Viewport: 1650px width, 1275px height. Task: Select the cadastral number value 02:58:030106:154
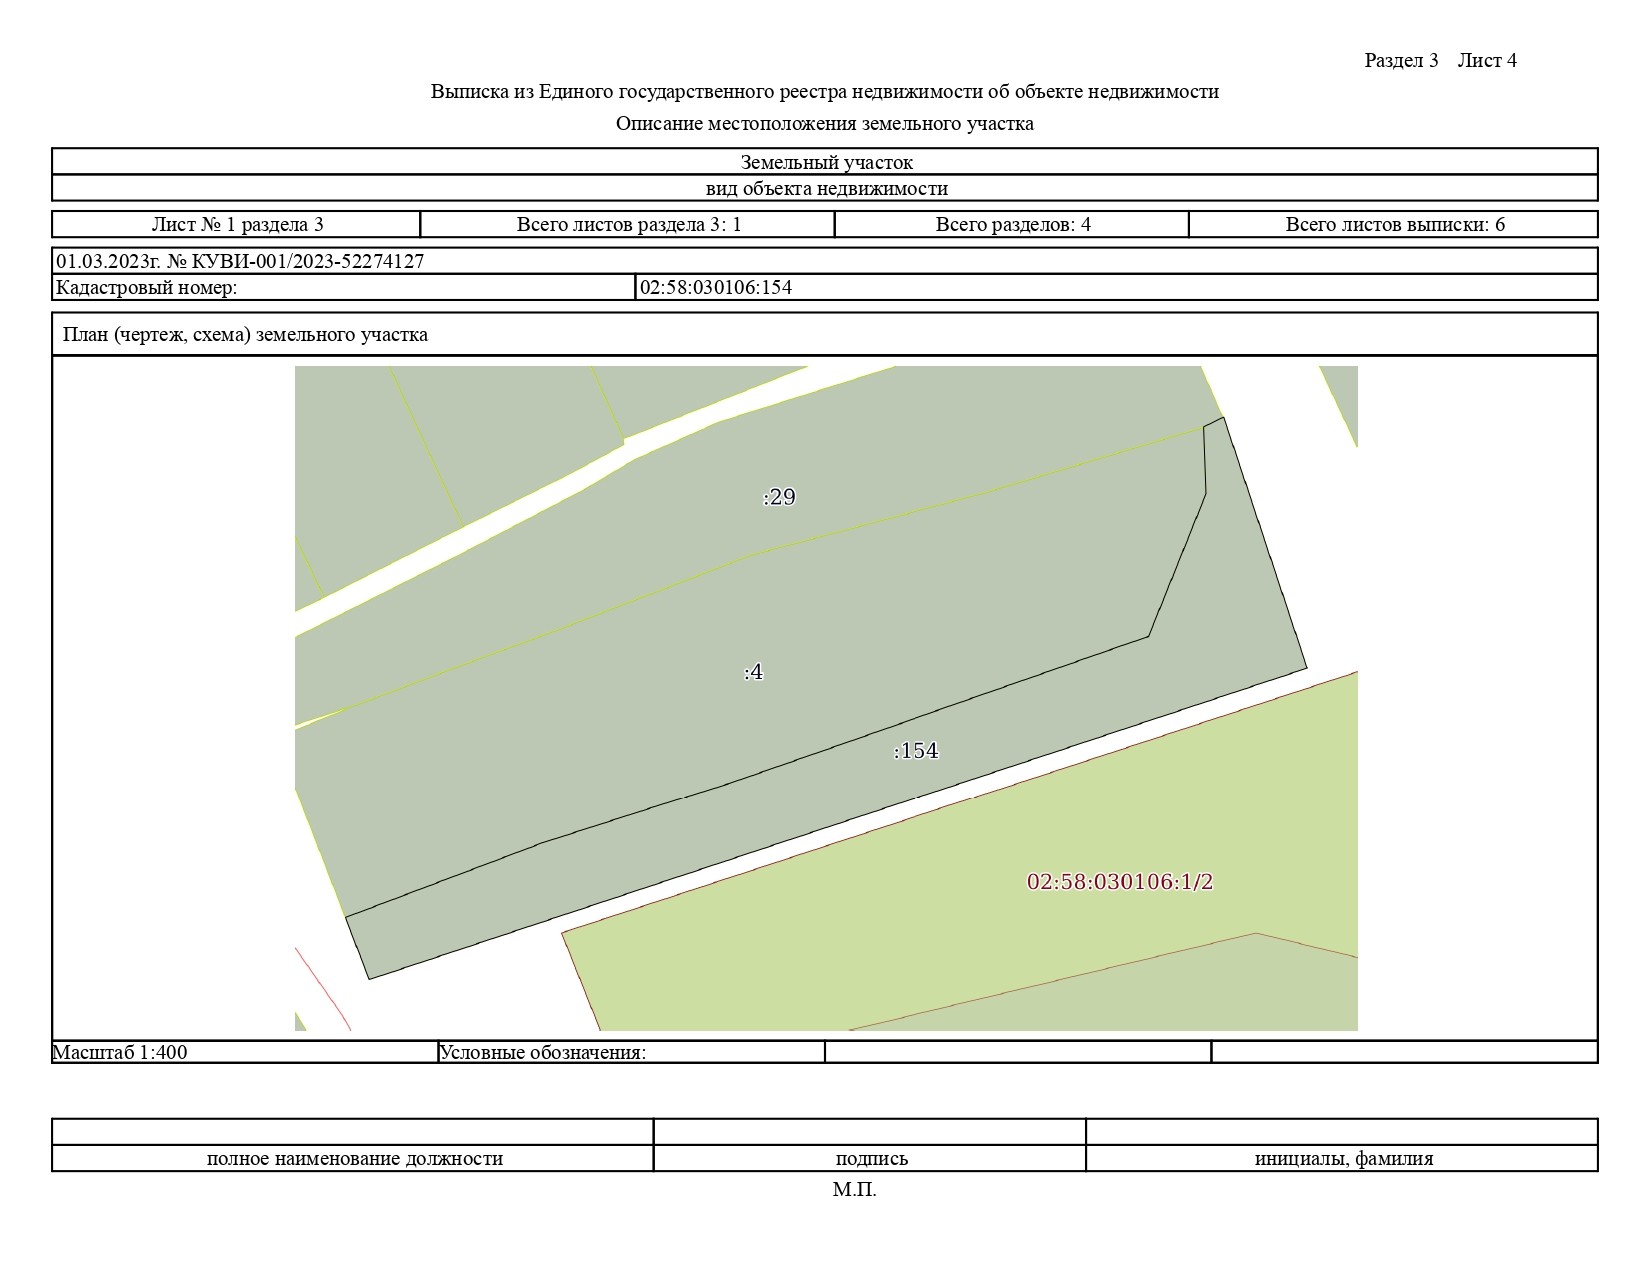pos(716,288)
